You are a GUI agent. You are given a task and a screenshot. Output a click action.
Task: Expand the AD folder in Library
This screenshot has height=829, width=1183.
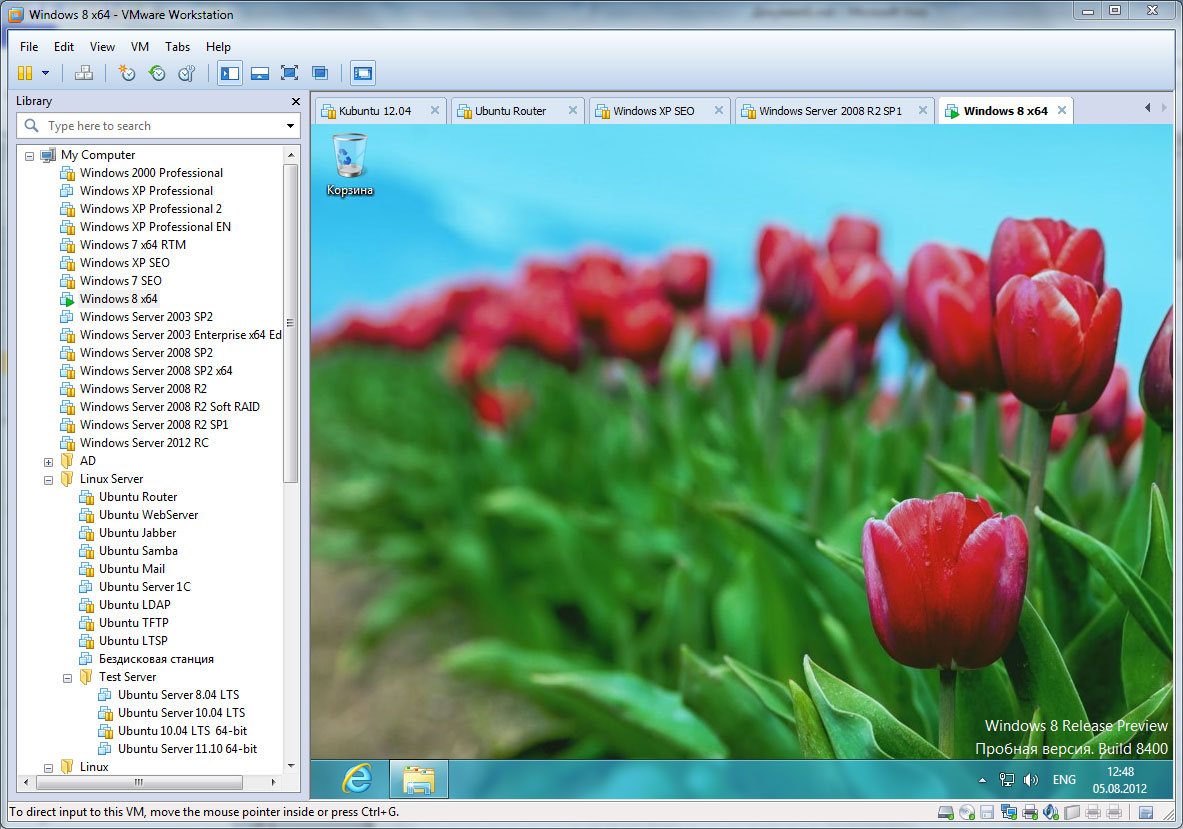(48, 461)
